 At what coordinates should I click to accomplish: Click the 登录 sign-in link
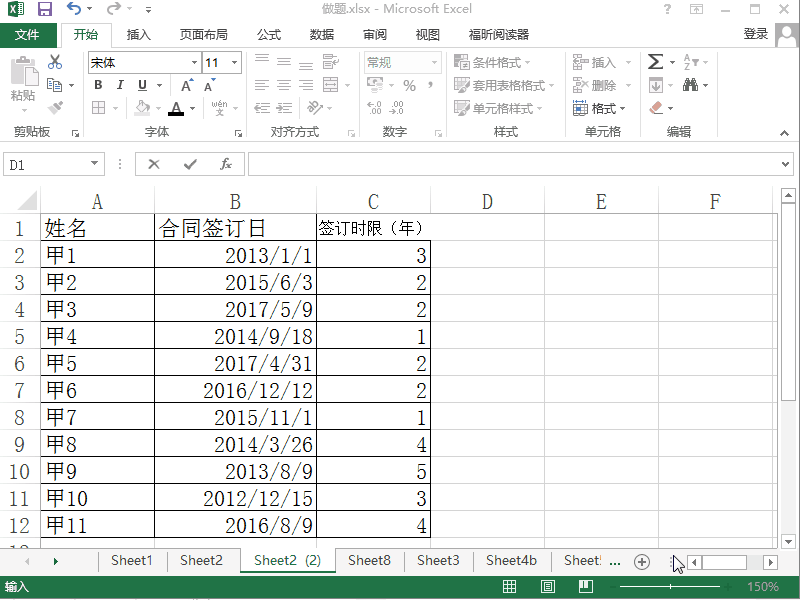click(757, 34)
